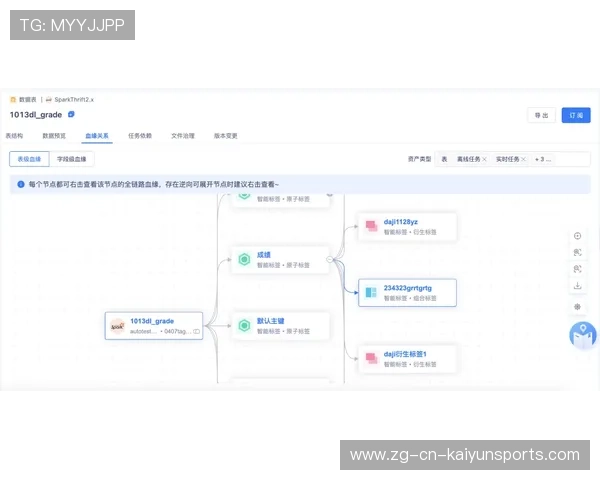This screenshot has height=480, width=600.
Task: Download the lineage graph image
Action: click(x=577, y=286)
